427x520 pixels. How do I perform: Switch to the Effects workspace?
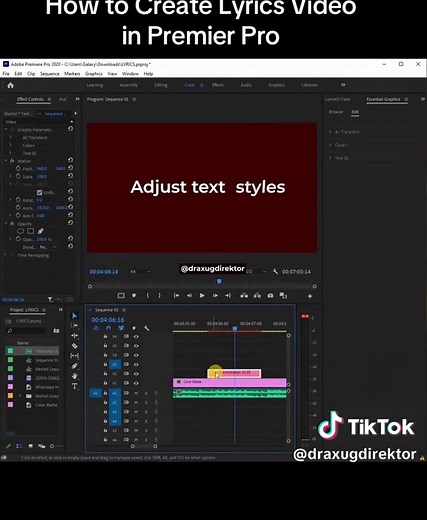click(218, 85)
